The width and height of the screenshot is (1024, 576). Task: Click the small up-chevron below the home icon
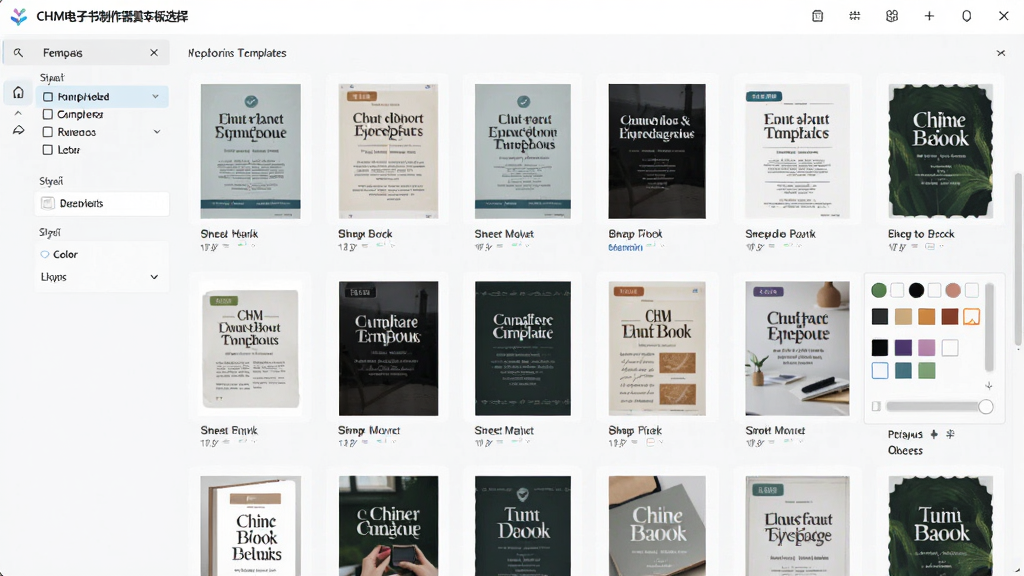tap(18, 113)
